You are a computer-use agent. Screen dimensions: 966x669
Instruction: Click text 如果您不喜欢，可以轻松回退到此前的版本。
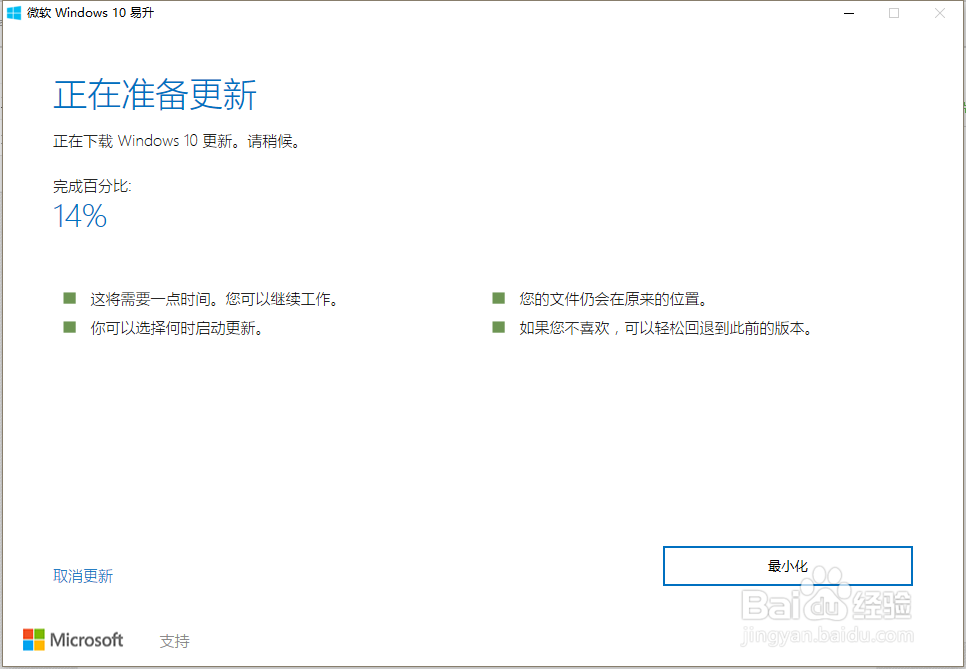667,328
